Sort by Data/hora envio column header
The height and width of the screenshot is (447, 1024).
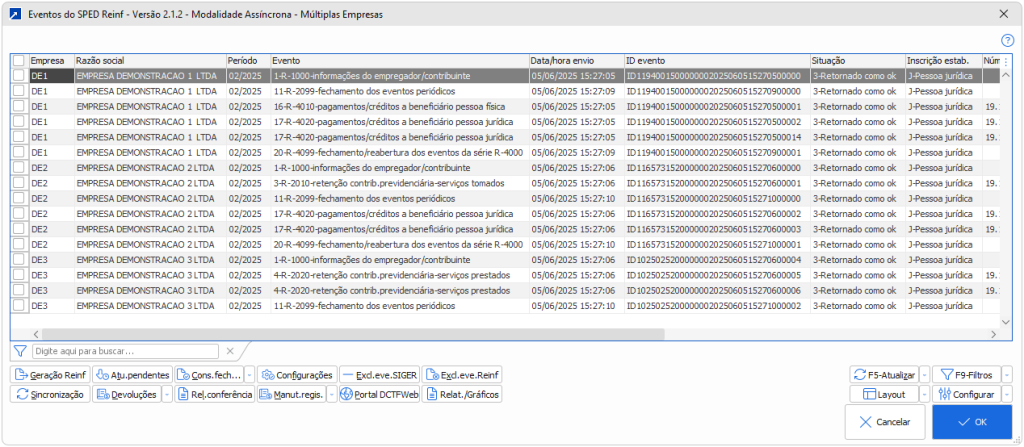(x=577, y=61)
